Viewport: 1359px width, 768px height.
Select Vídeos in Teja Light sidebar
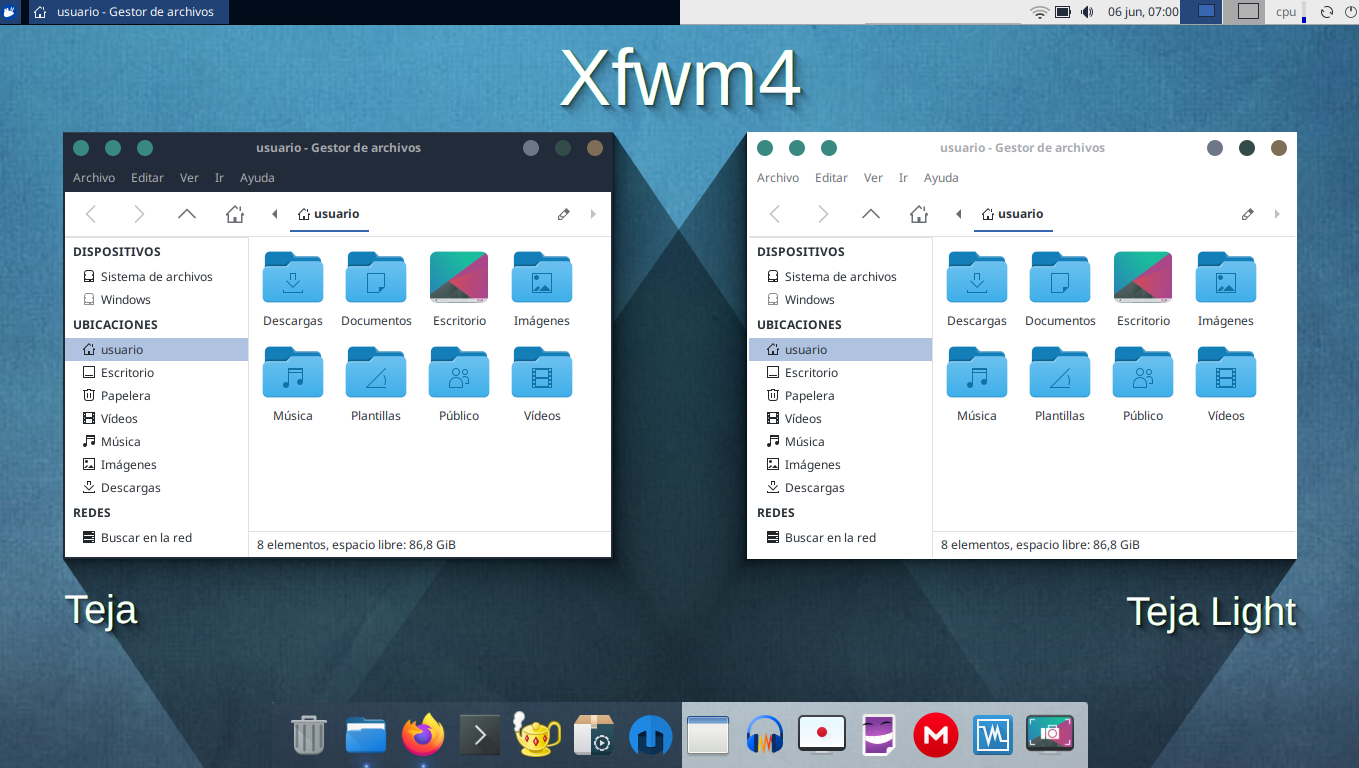(x=840, y=419)
